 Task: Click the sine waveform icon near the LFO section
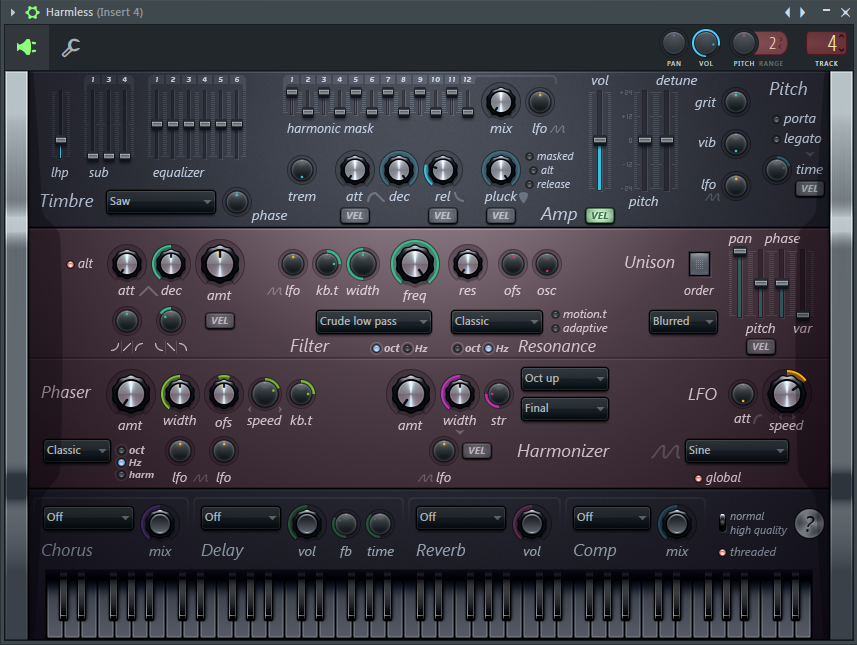pos(666,453)
